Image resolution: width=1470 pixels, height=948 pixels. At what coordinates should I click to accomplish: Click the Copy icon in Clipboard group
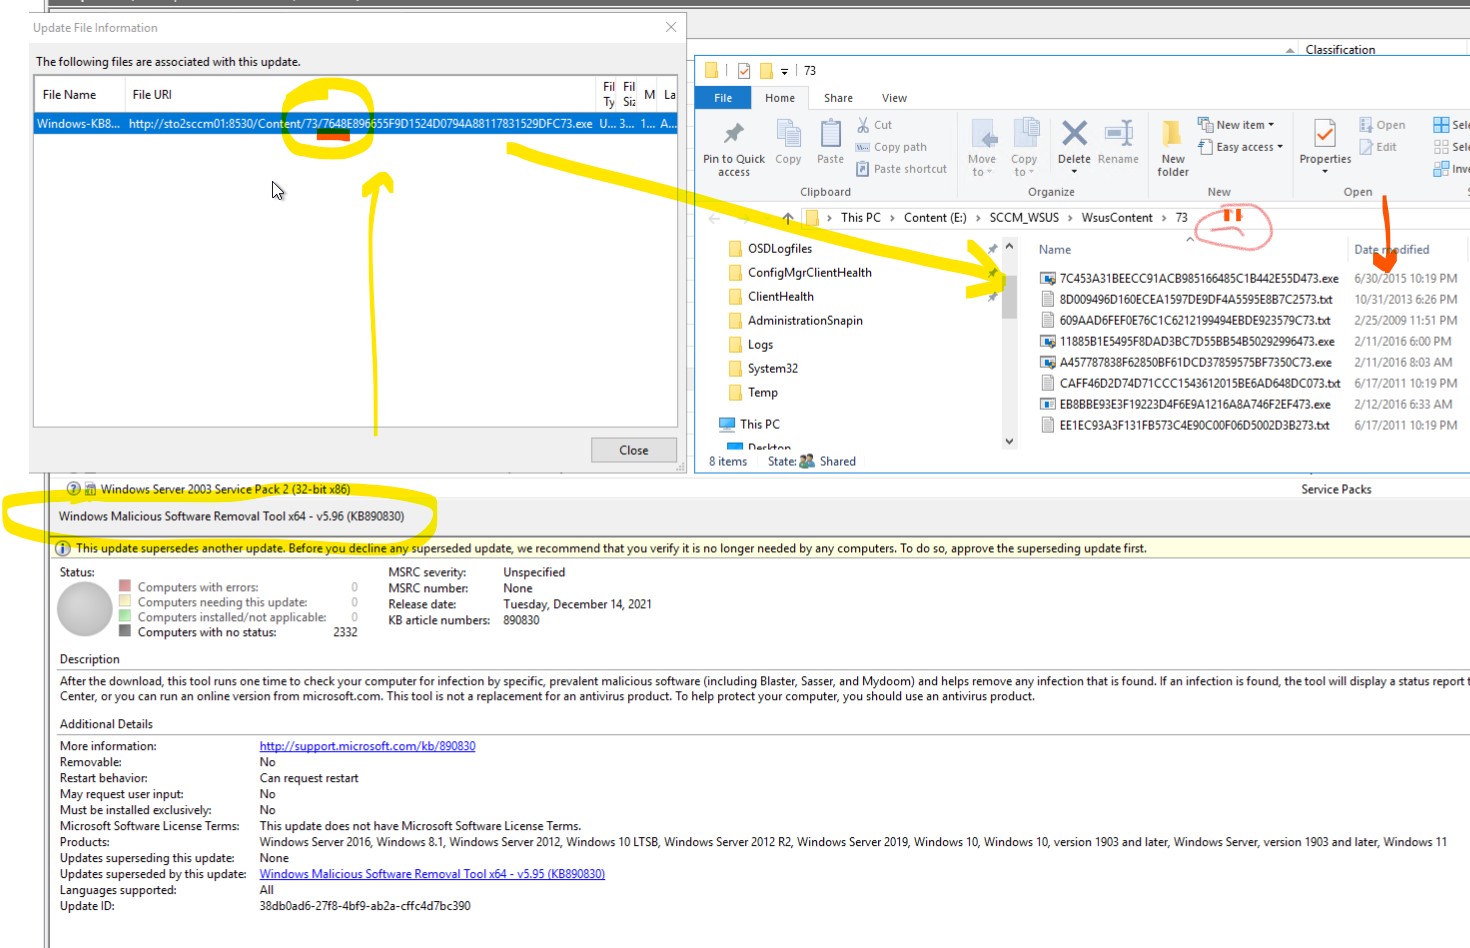pos(788,142)
